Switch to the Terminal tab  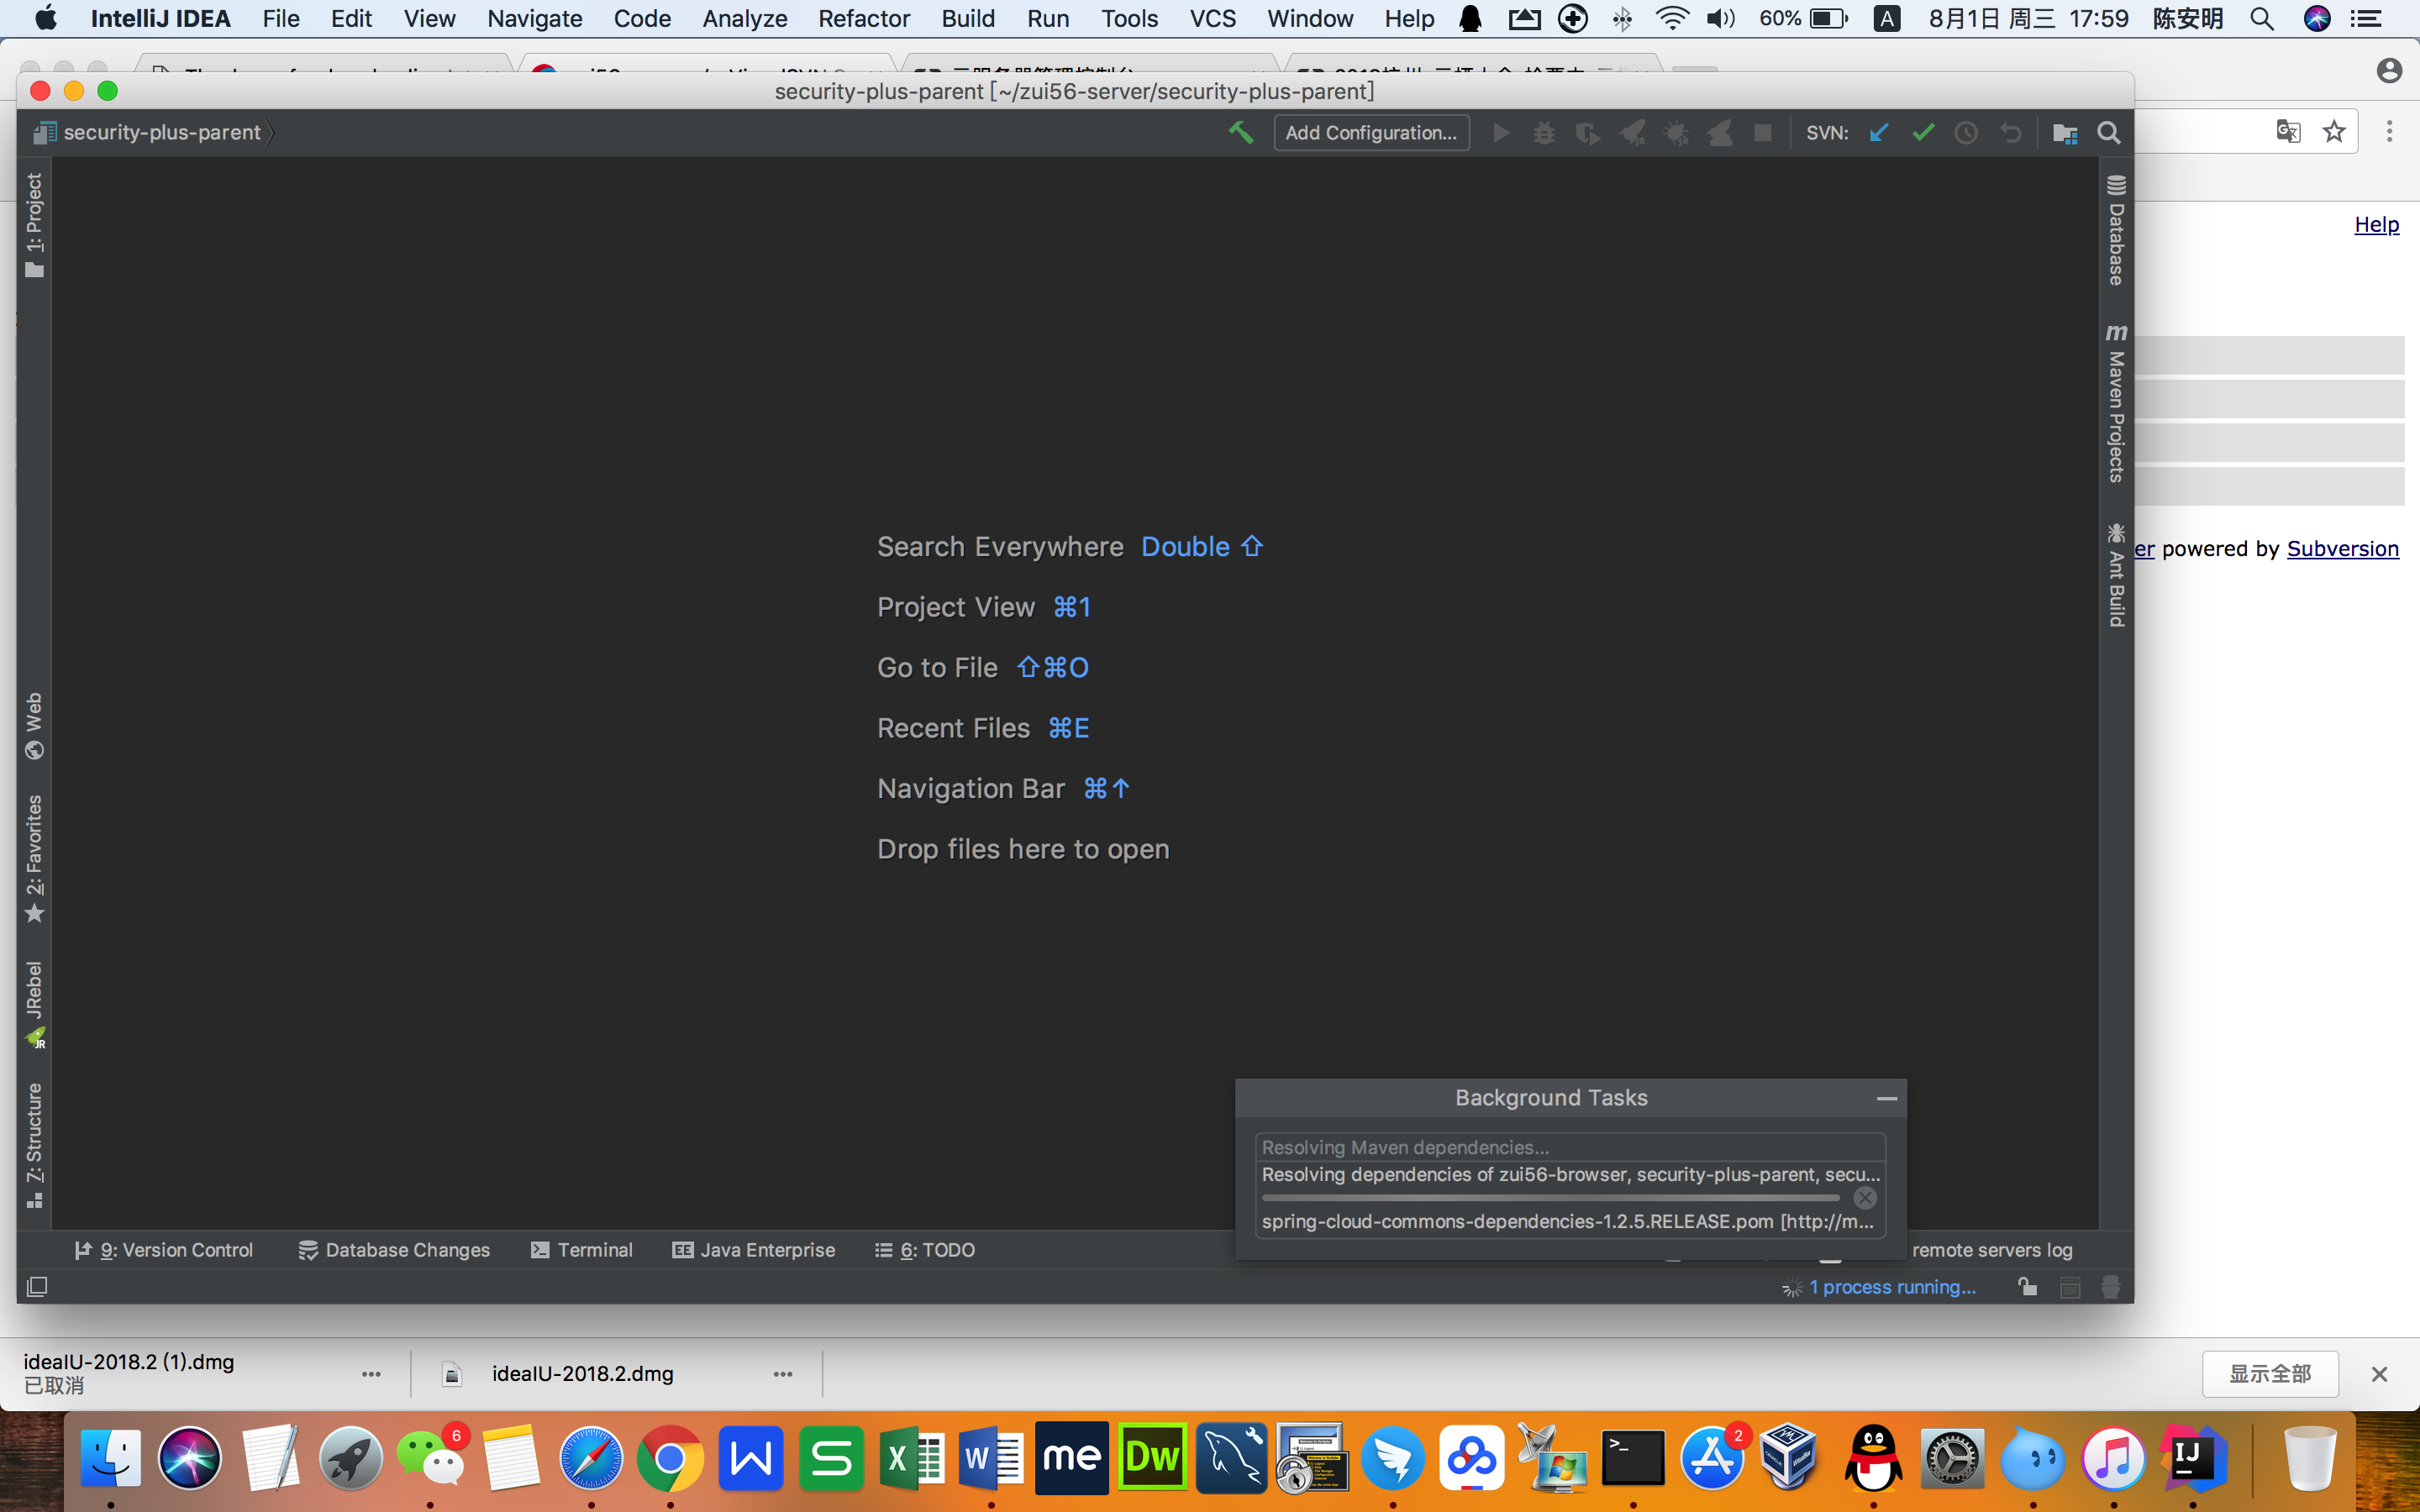pos(581,1250)
